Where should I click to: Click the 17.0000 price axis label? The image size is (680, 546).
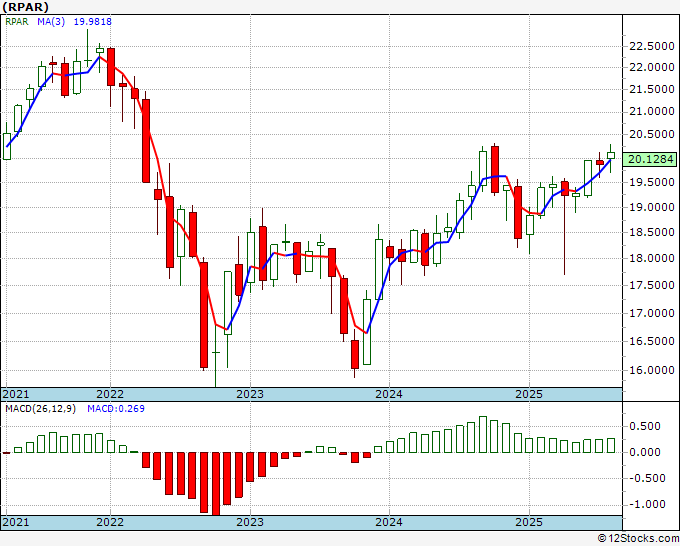(x=652, y=313)
